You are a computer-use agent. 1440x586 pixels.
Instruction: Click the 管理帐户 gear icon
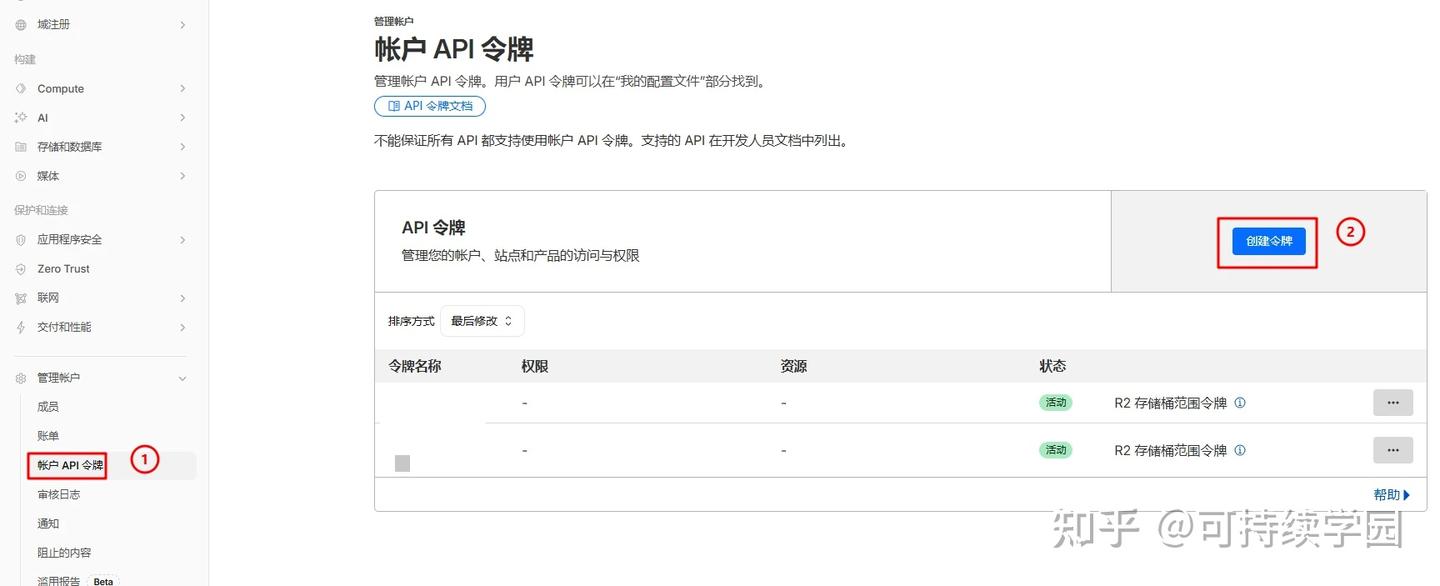(x=21, y=378)
